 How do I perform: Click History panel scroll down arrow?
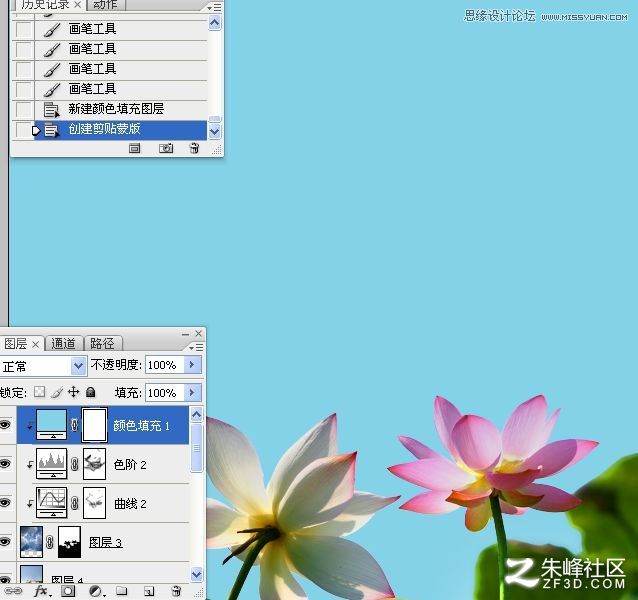(214, 132)
